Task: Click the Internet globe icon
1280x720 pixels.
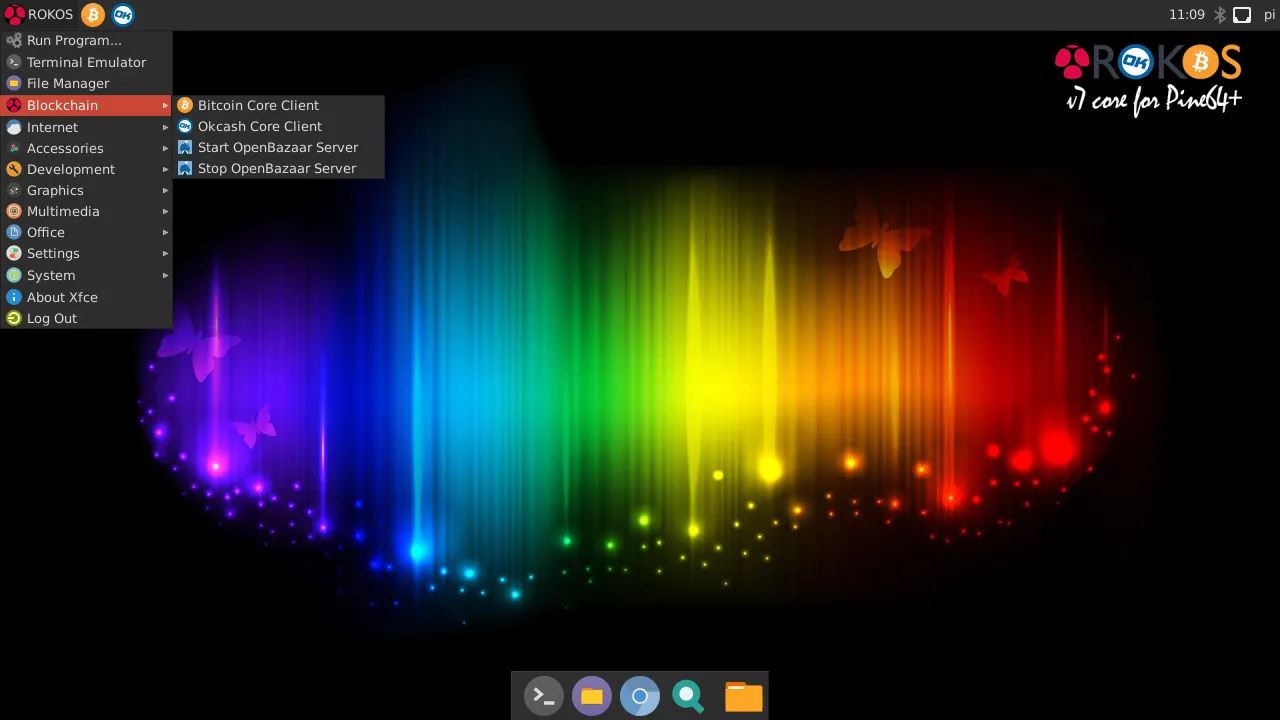Action: pyautogui.click(x=14, y=127)
